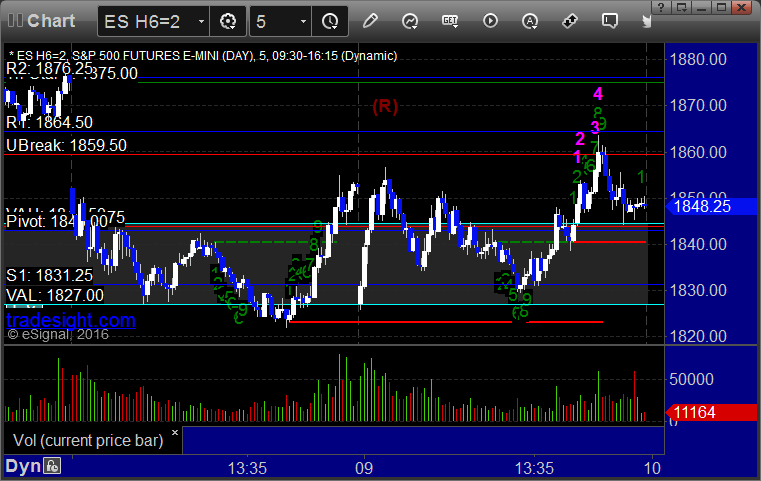Click the GET tools icon
This screenshot has width=761, height=481.
[x=450, y=21]
